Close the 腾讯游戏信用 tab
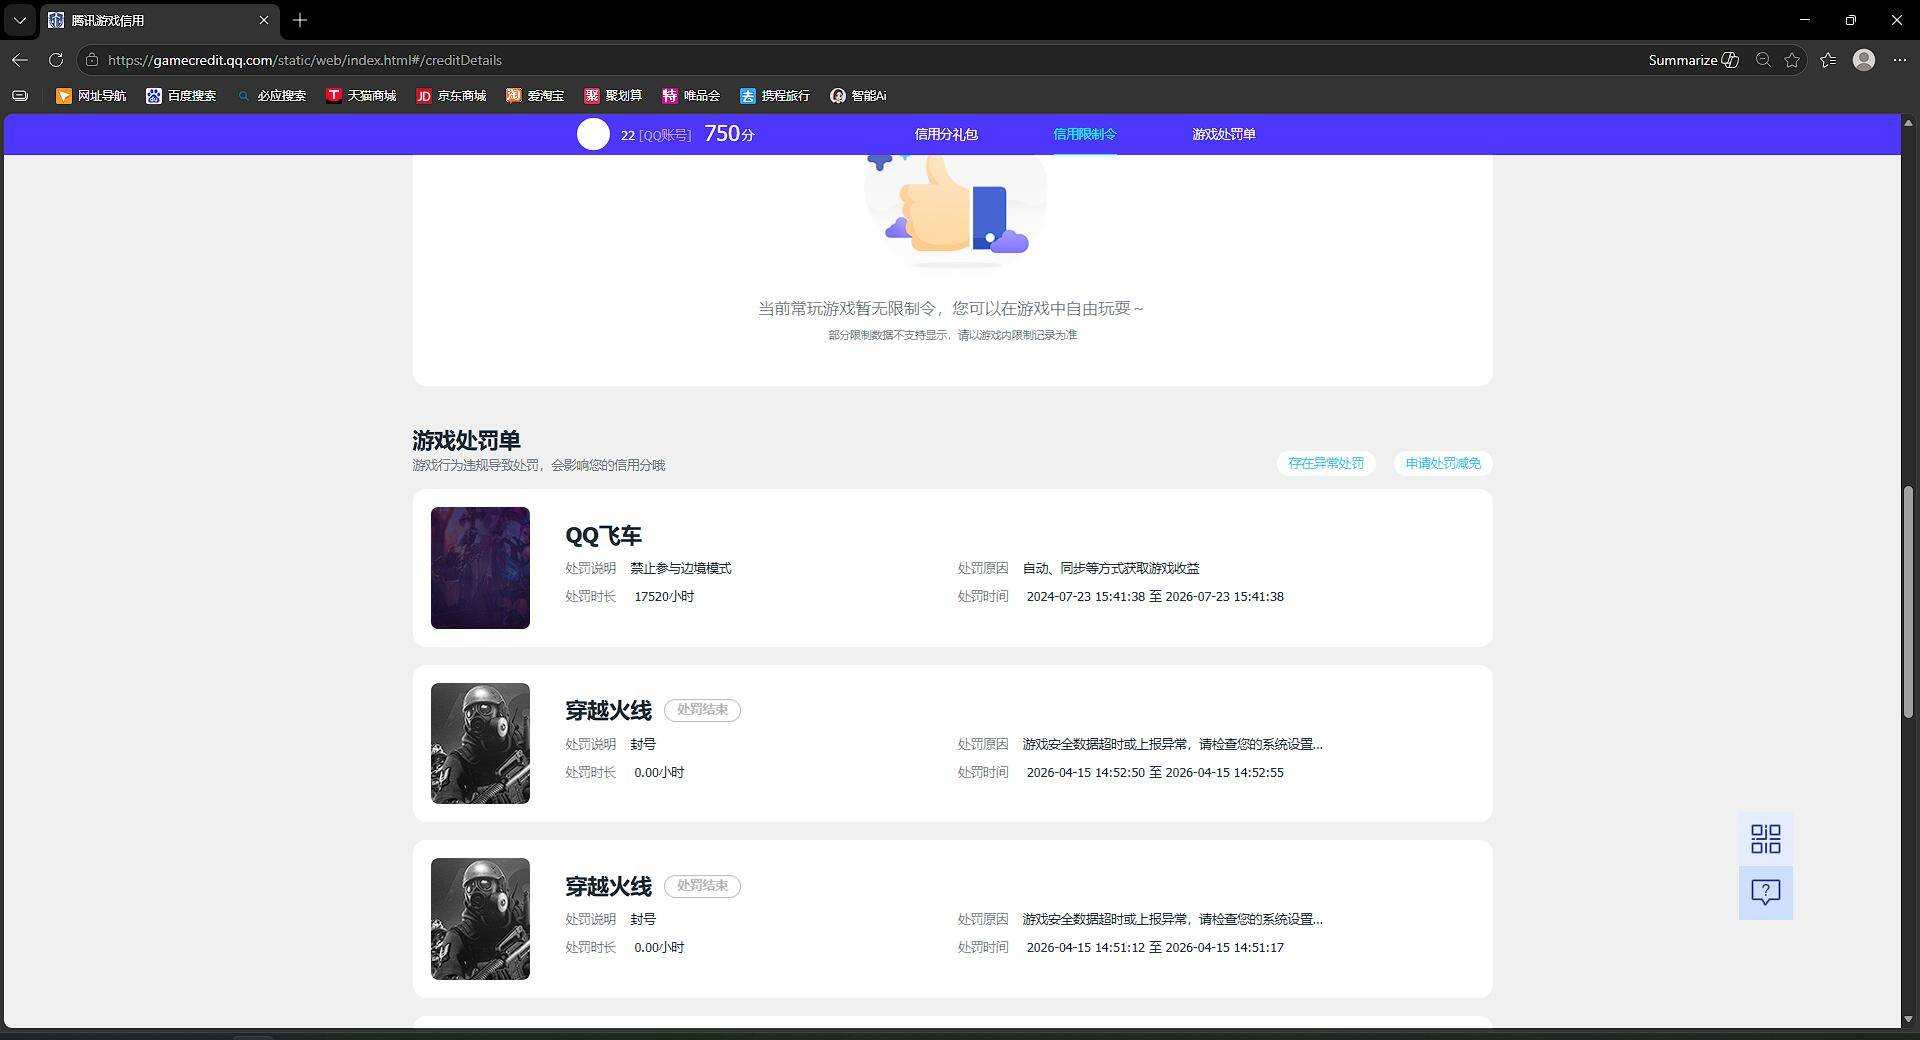The image size is (1920, 1040). tap(264, 20)
